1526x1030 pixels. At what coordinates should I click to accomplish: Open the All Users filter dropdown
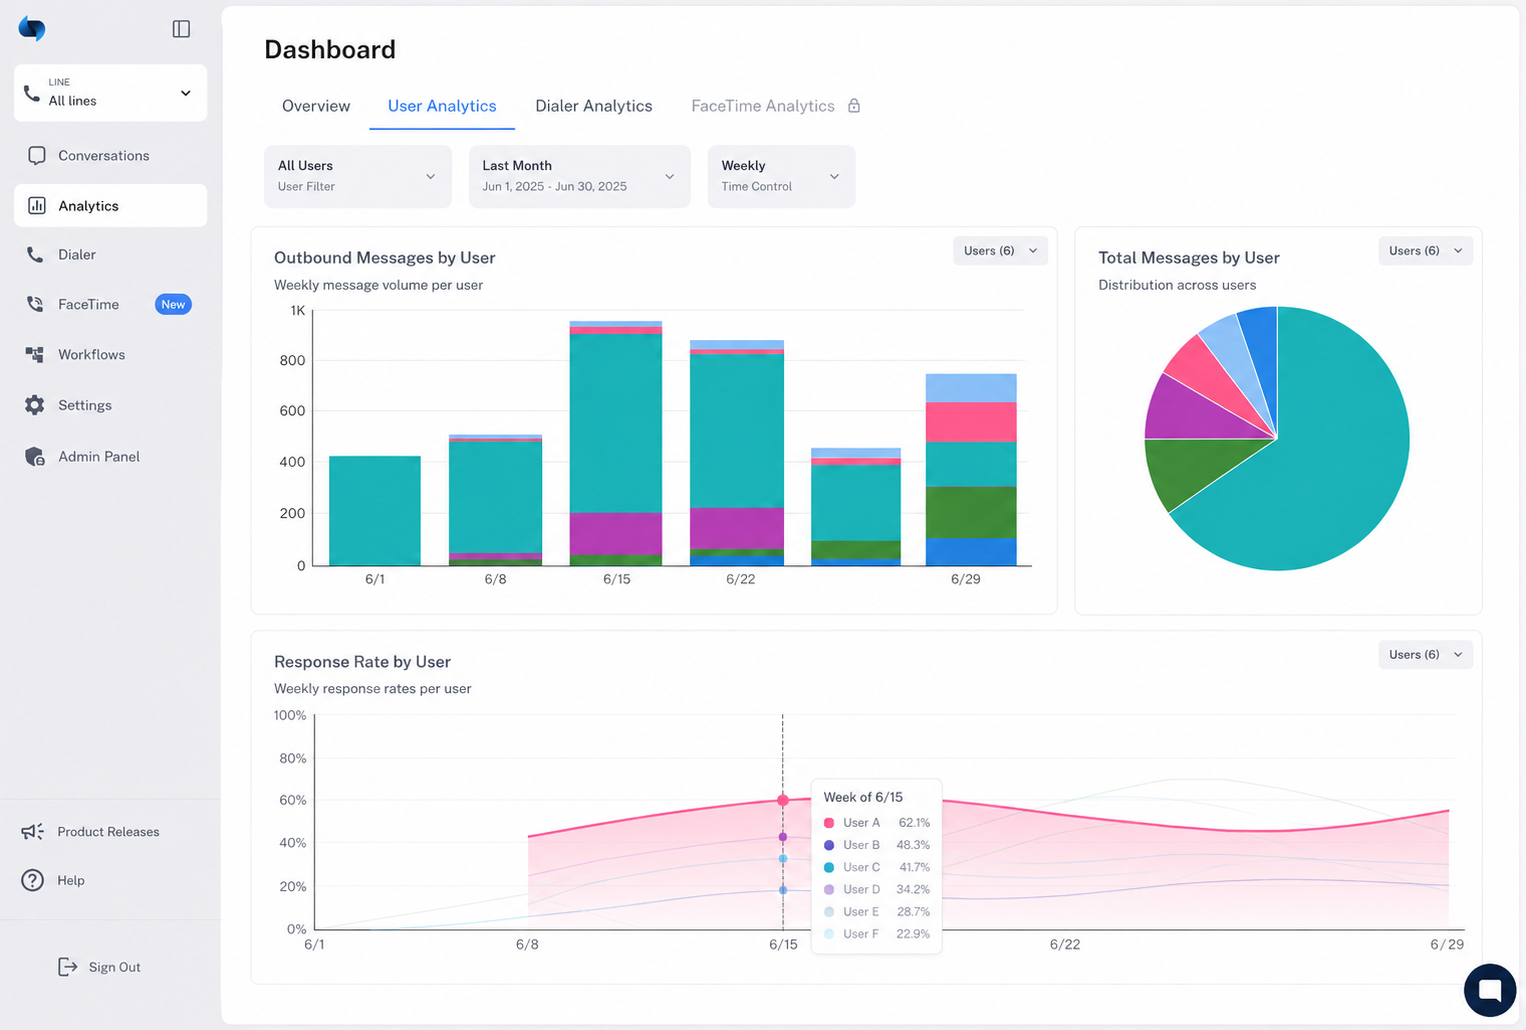358,176
